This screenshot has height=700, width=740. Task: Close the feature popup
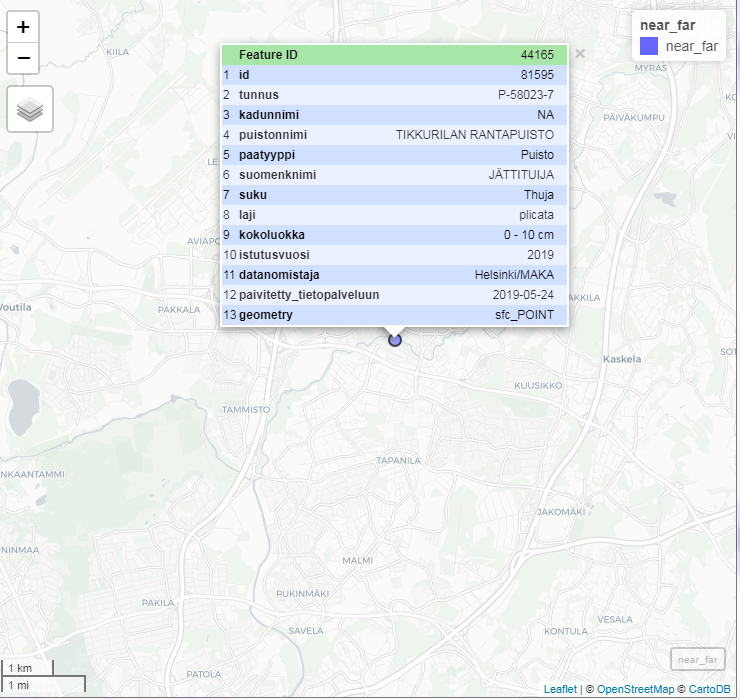tap(579, 54)
